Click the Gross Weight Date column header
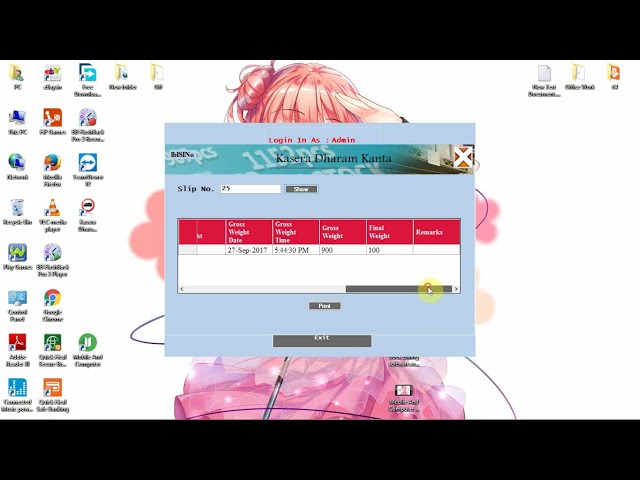The width and height of the screenshot is (640, 480). 249,232
